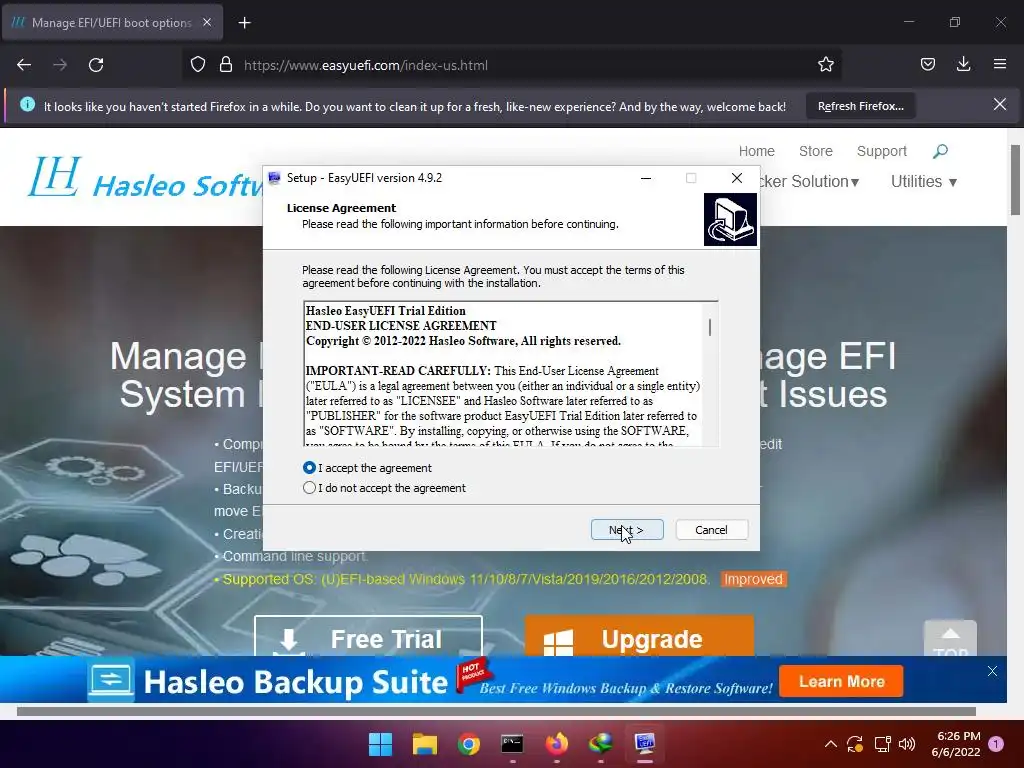Viewport: 1024px width, 768px height.
Task: Select 'I accept the agreement' radio button
Action: point(310,468)
